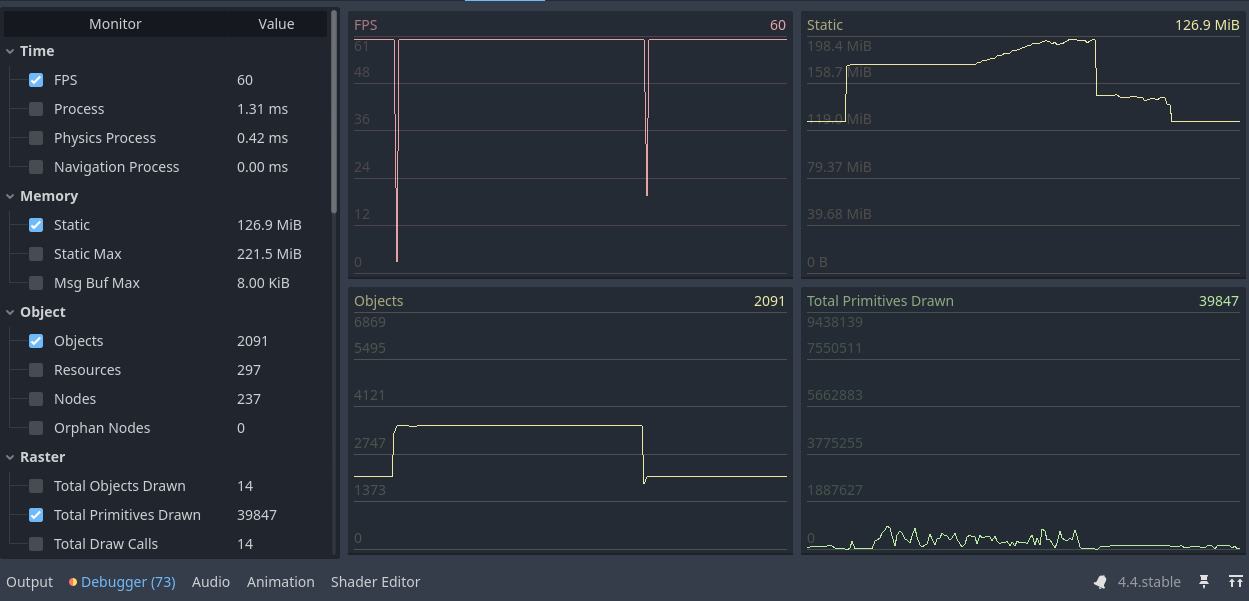Enable the Process monitor checkbox
Screen dimensions: 1249x601
click(x=36, y=109)
